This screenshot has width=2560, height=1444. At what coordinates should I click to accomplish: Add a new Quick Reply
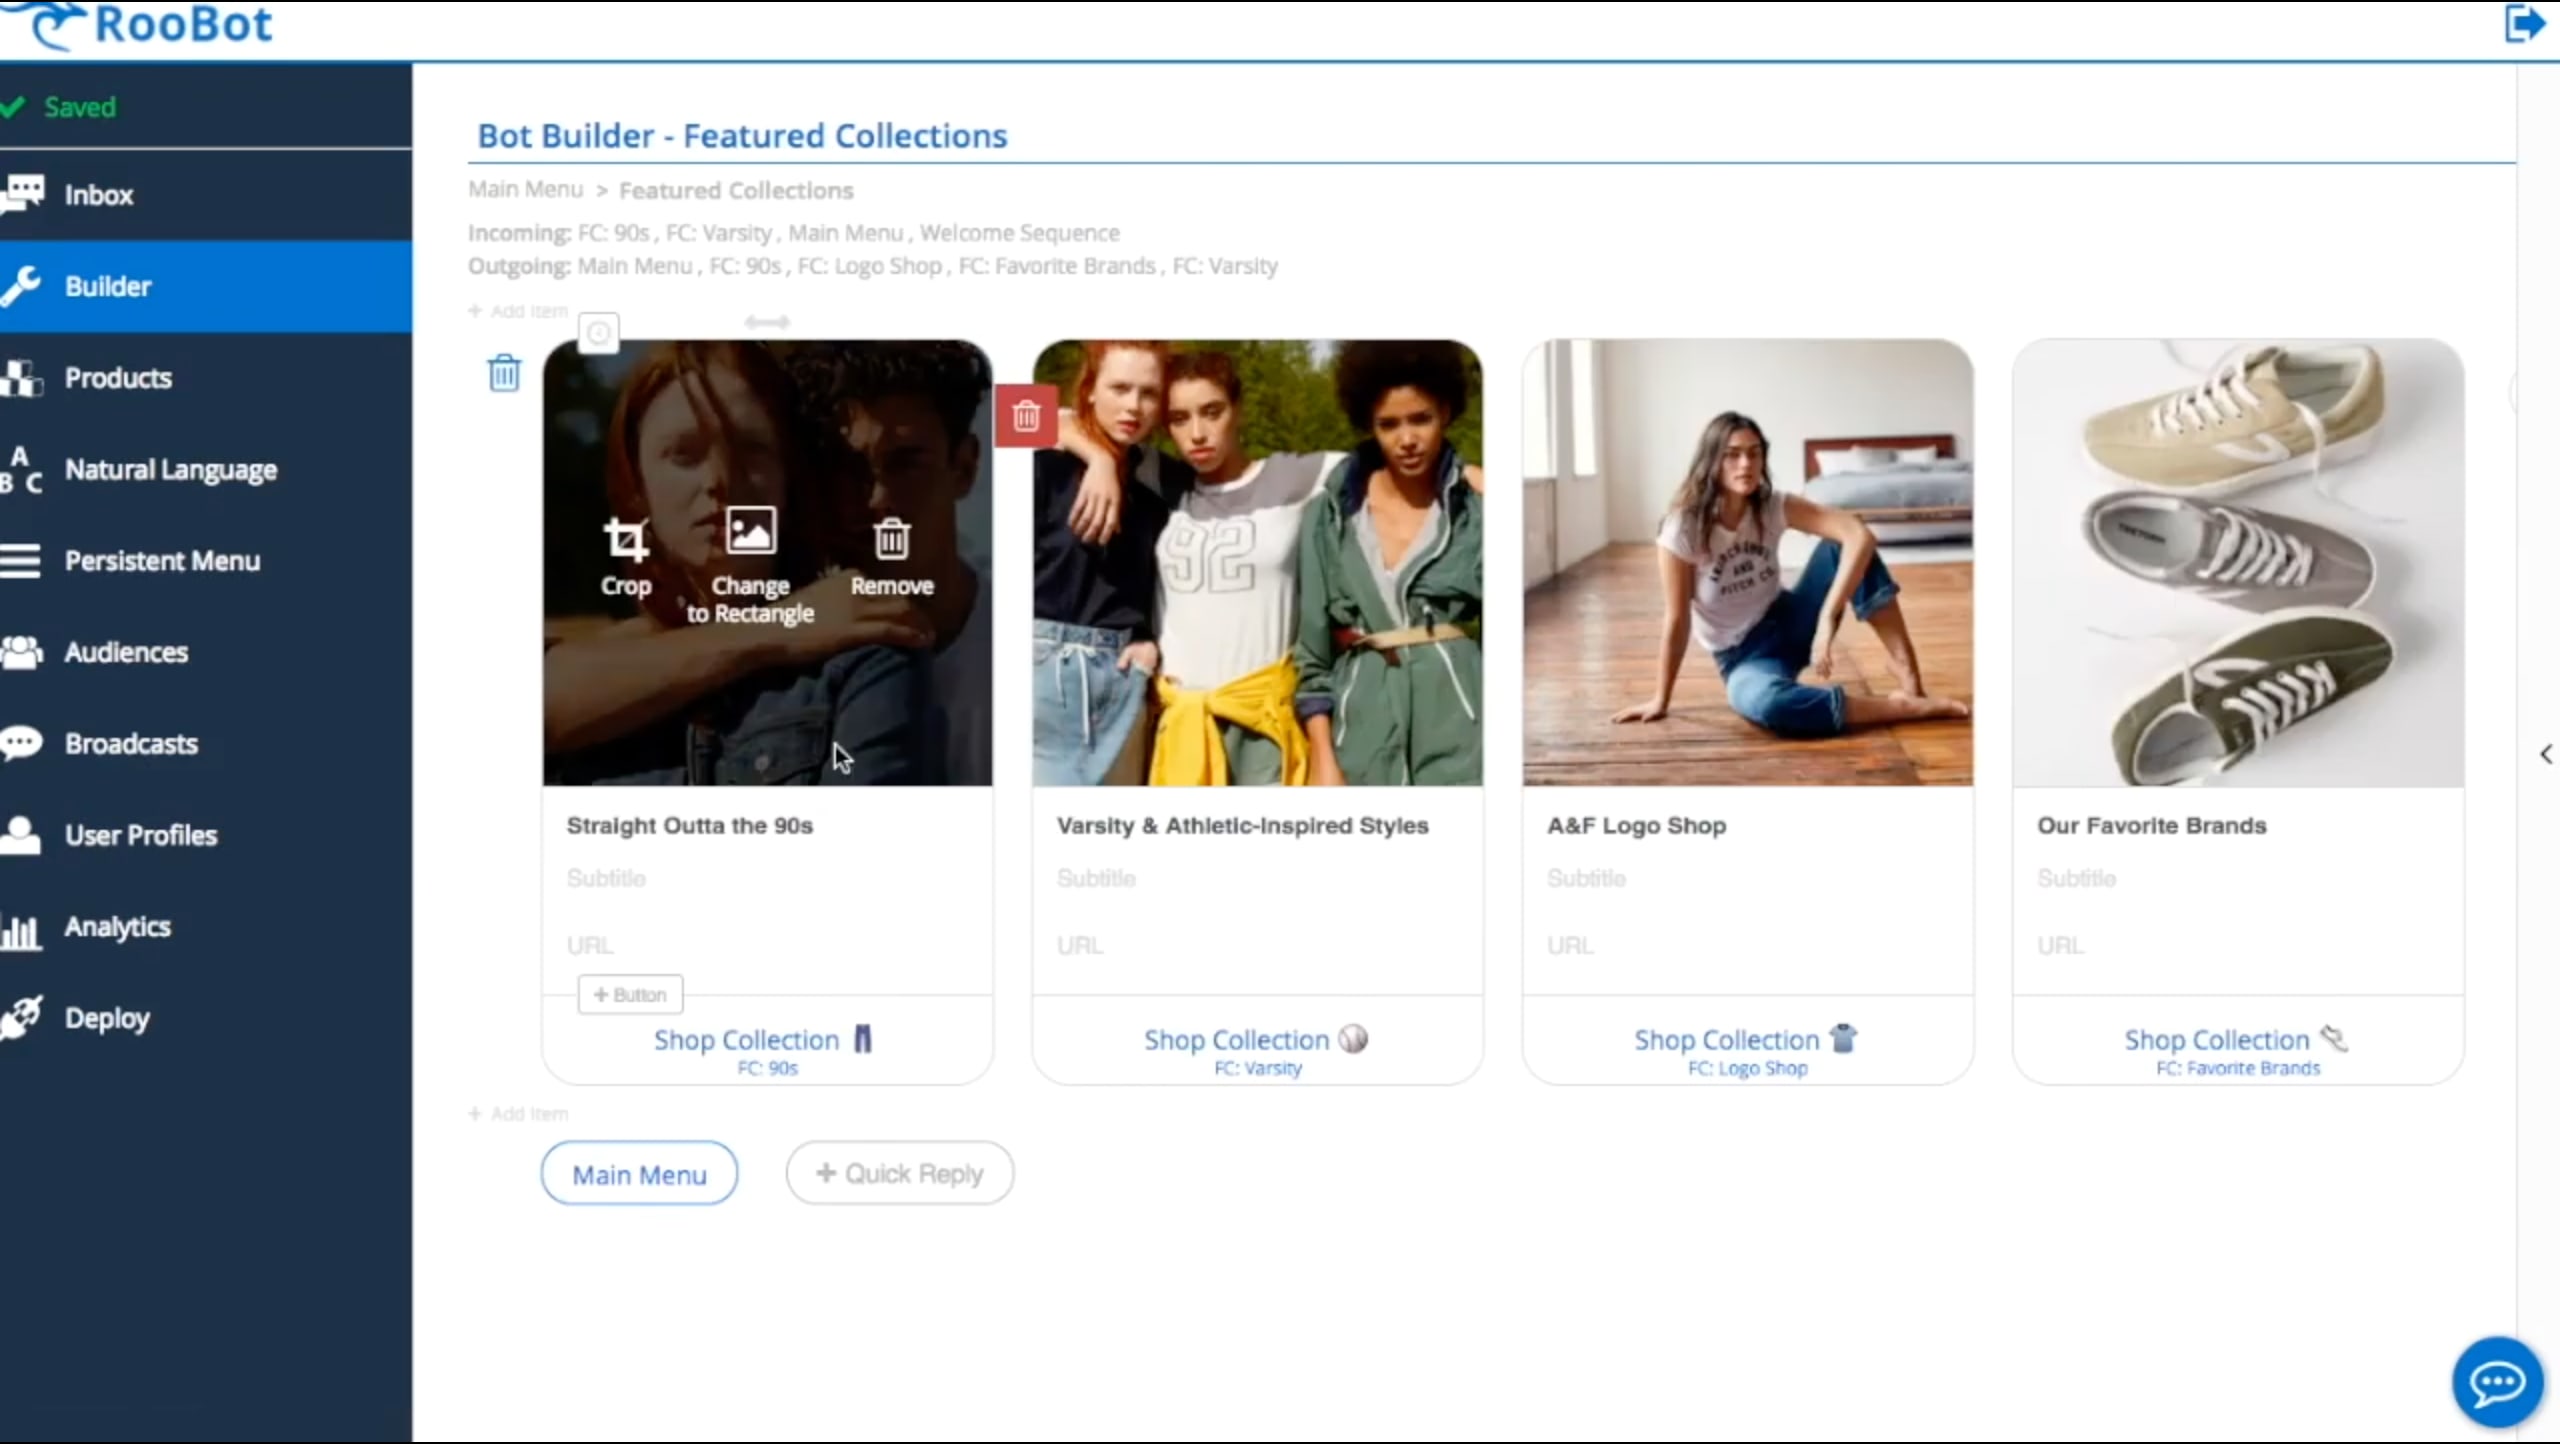tap(899, 1174)
